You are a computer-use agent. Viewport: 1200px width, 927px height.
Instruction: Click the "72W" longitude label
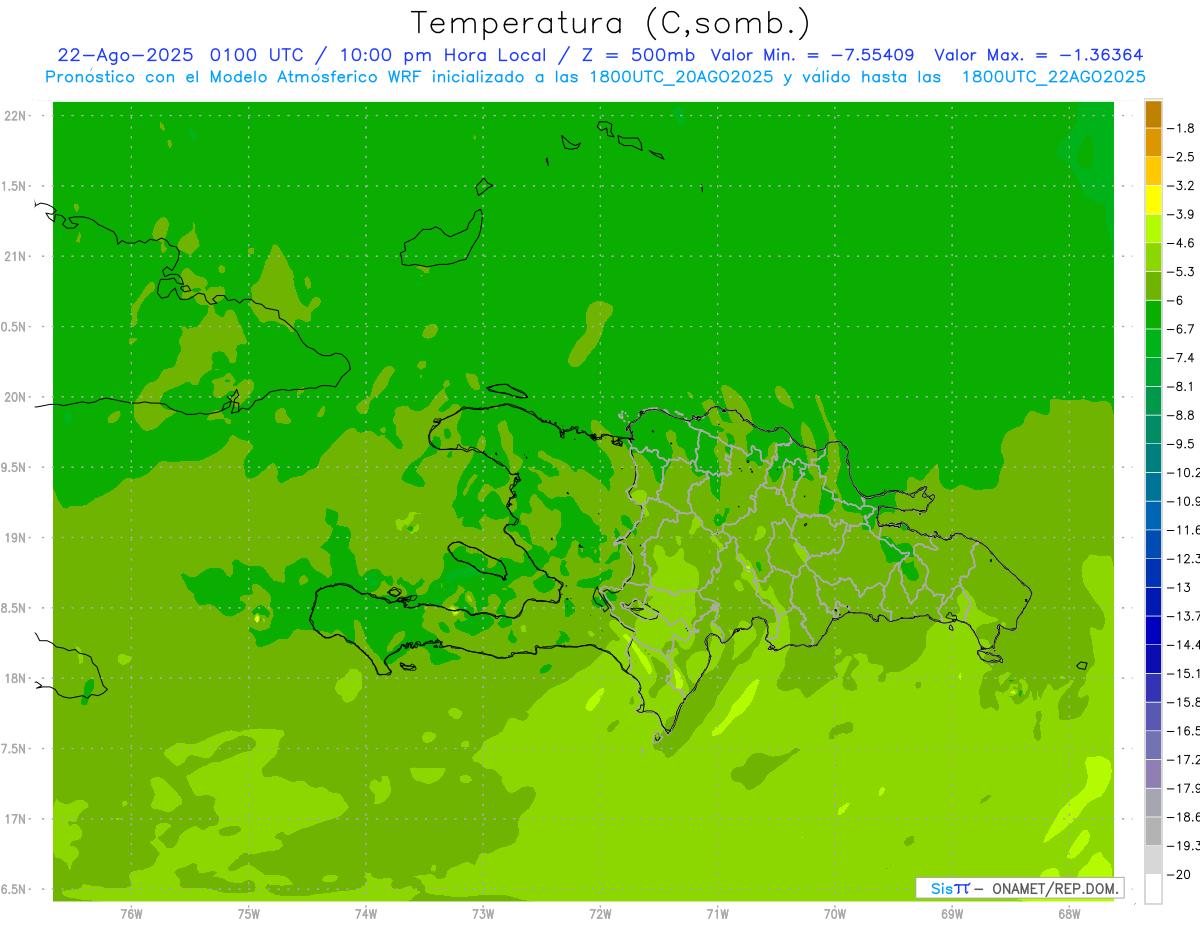(x=600, y=913)
